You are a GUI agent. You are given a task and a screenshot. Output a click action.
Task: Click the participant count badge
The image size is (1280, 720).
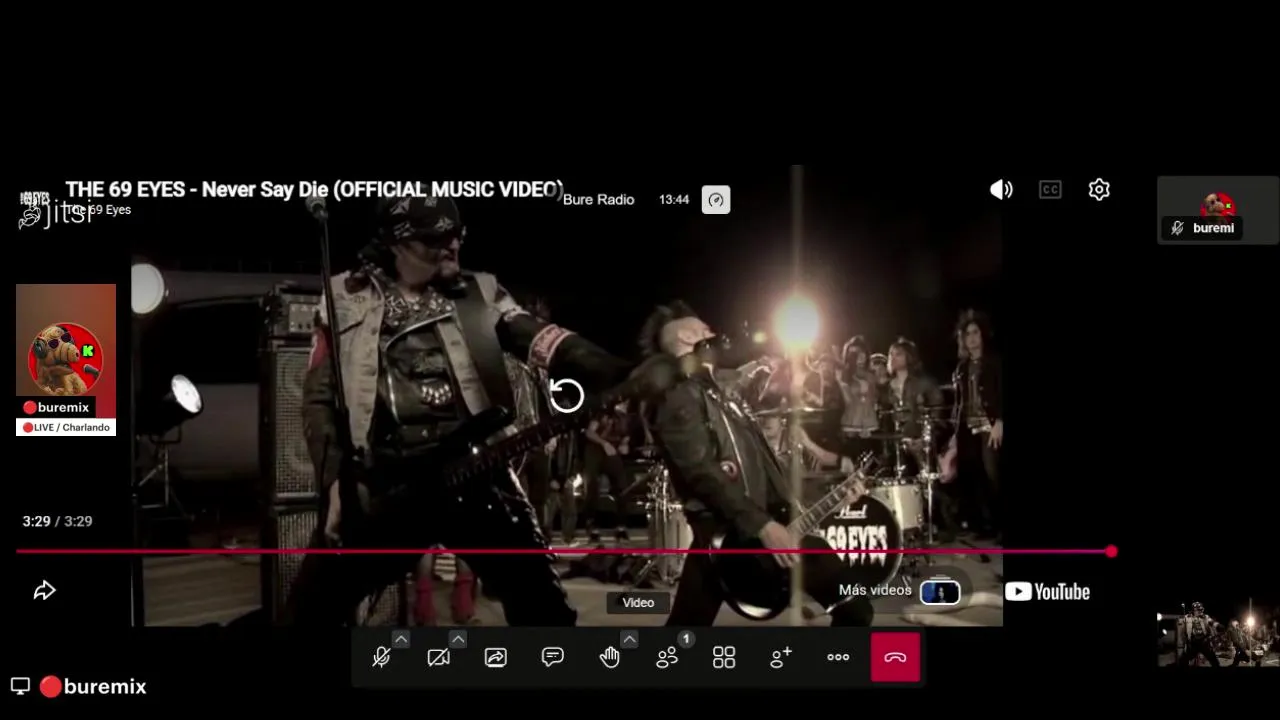click(x=686, y=638)
